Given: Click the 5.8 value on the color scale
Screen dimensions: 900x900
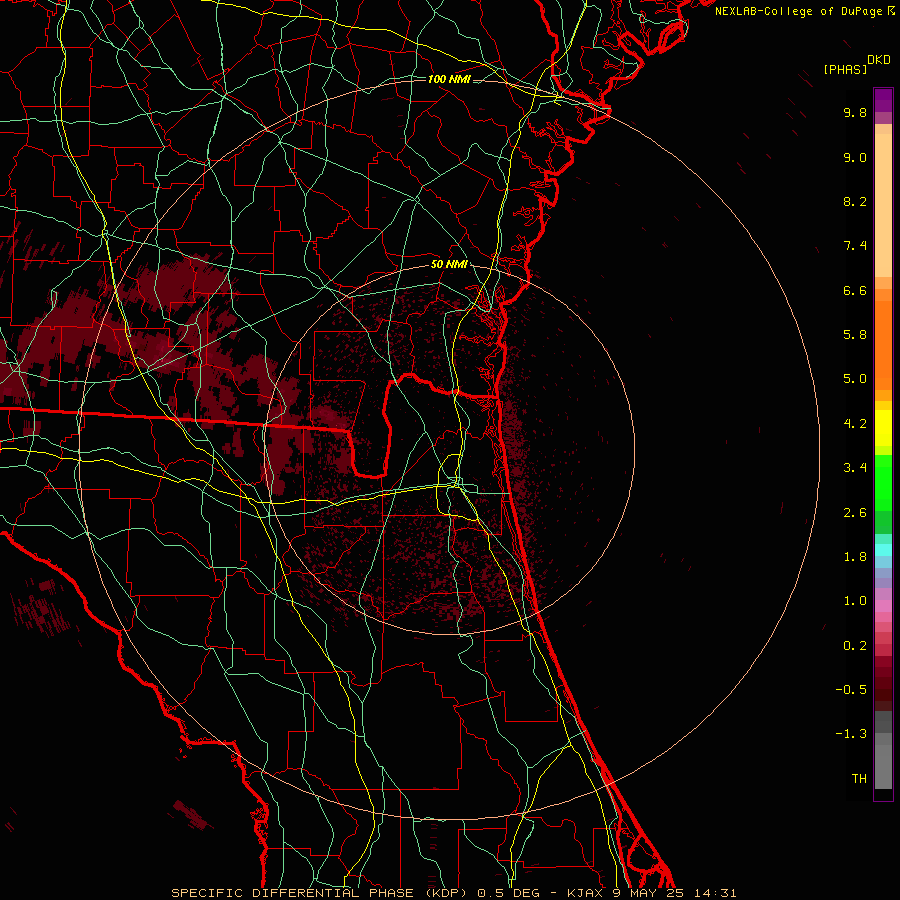Looking at the screenshot, I should coord(855,335).
